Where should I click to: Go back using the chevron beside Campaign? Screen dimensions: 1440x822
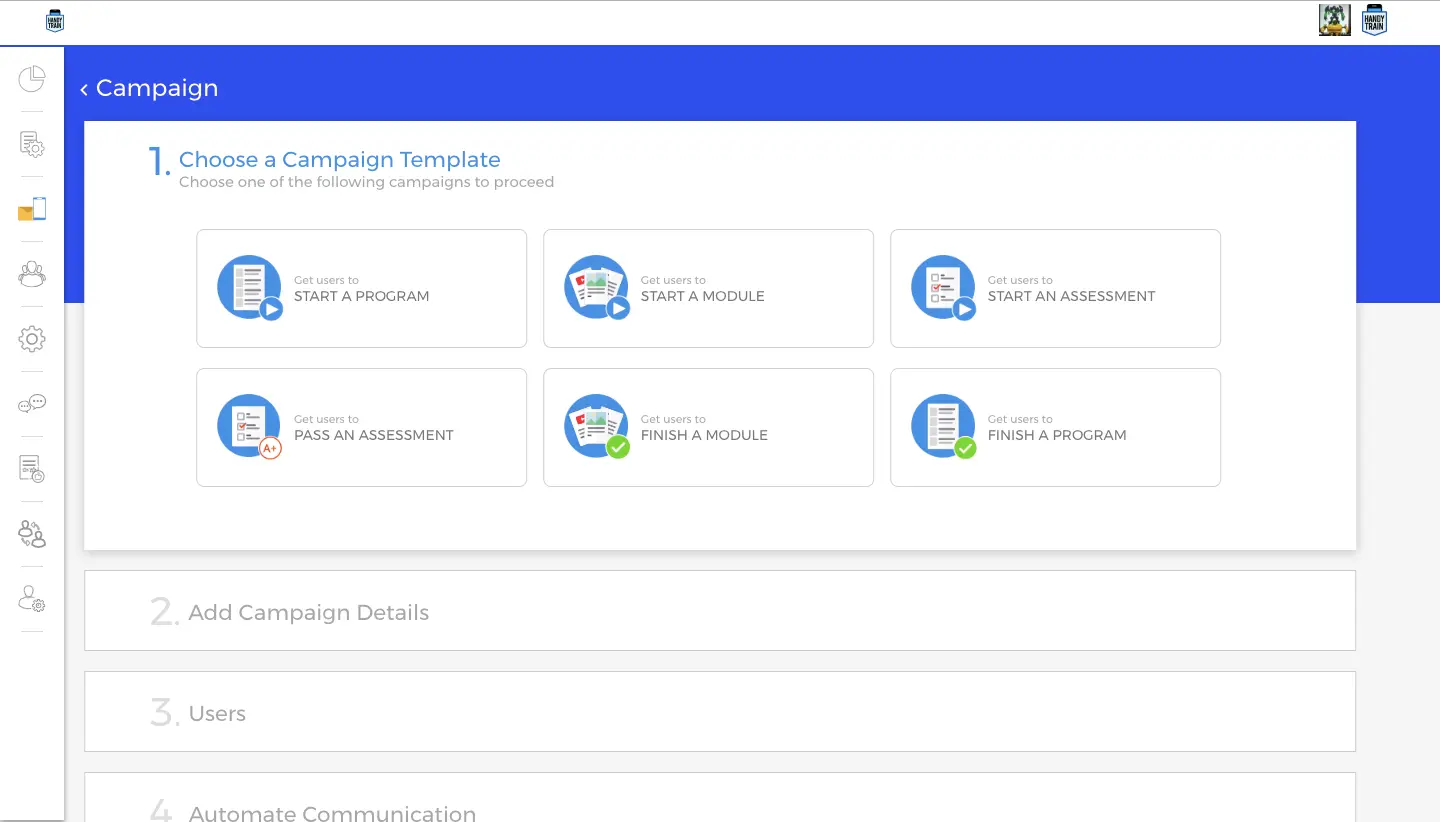84,90
